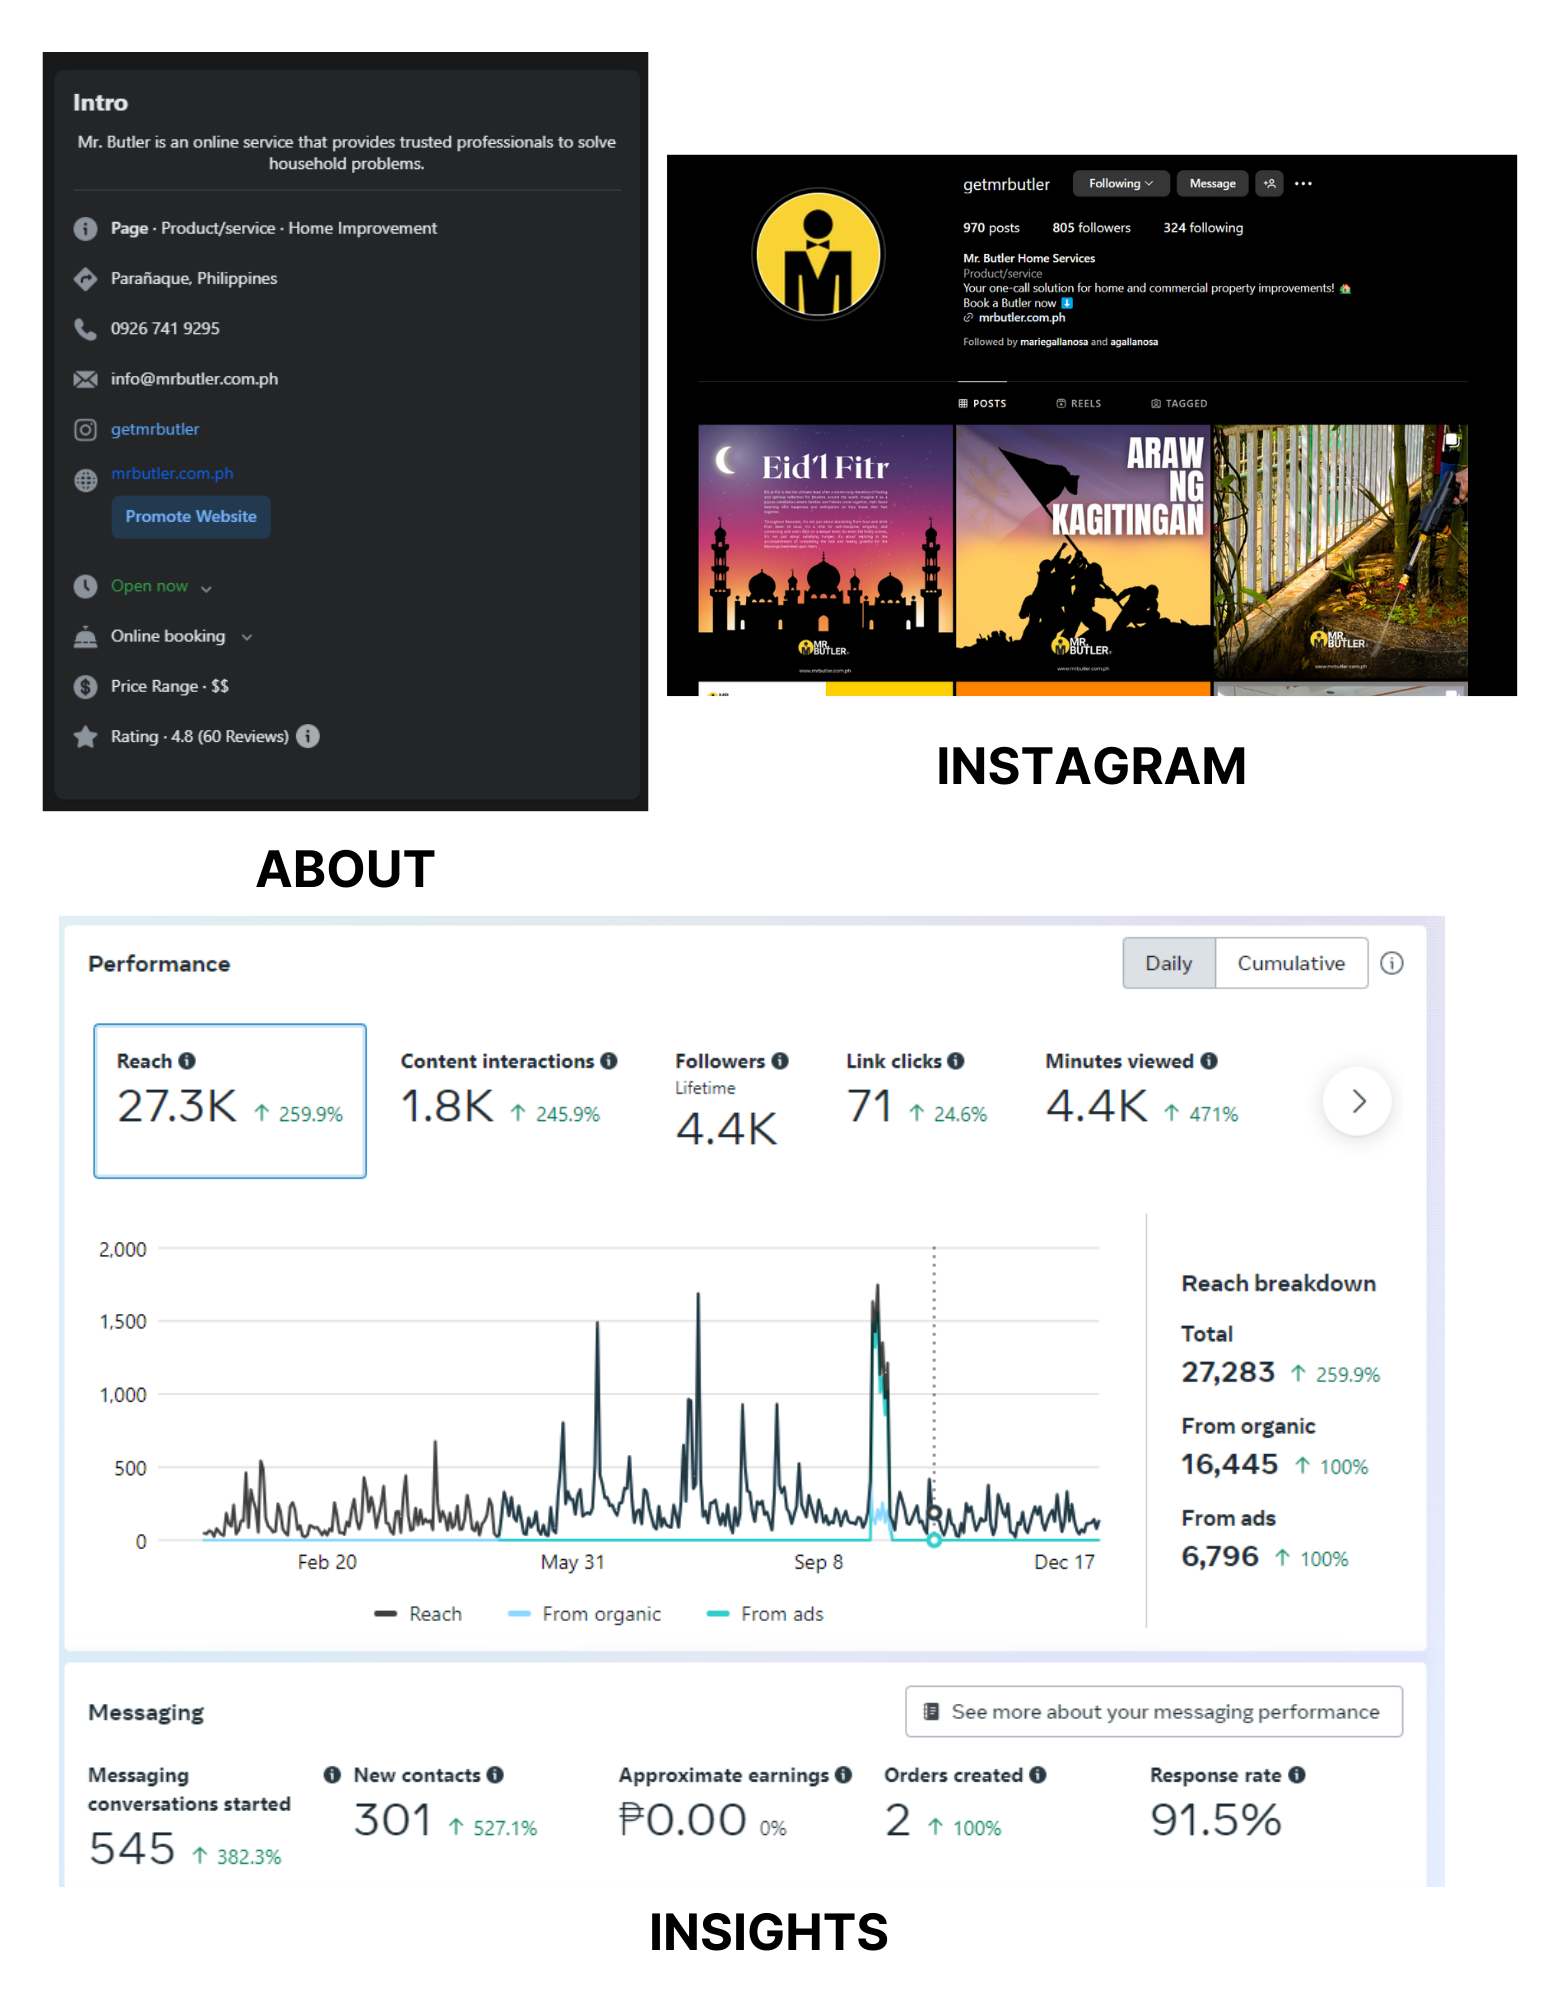
Task: Click the info icon next to Followers
Action: pyautogui.click(x=780, y=1061)
